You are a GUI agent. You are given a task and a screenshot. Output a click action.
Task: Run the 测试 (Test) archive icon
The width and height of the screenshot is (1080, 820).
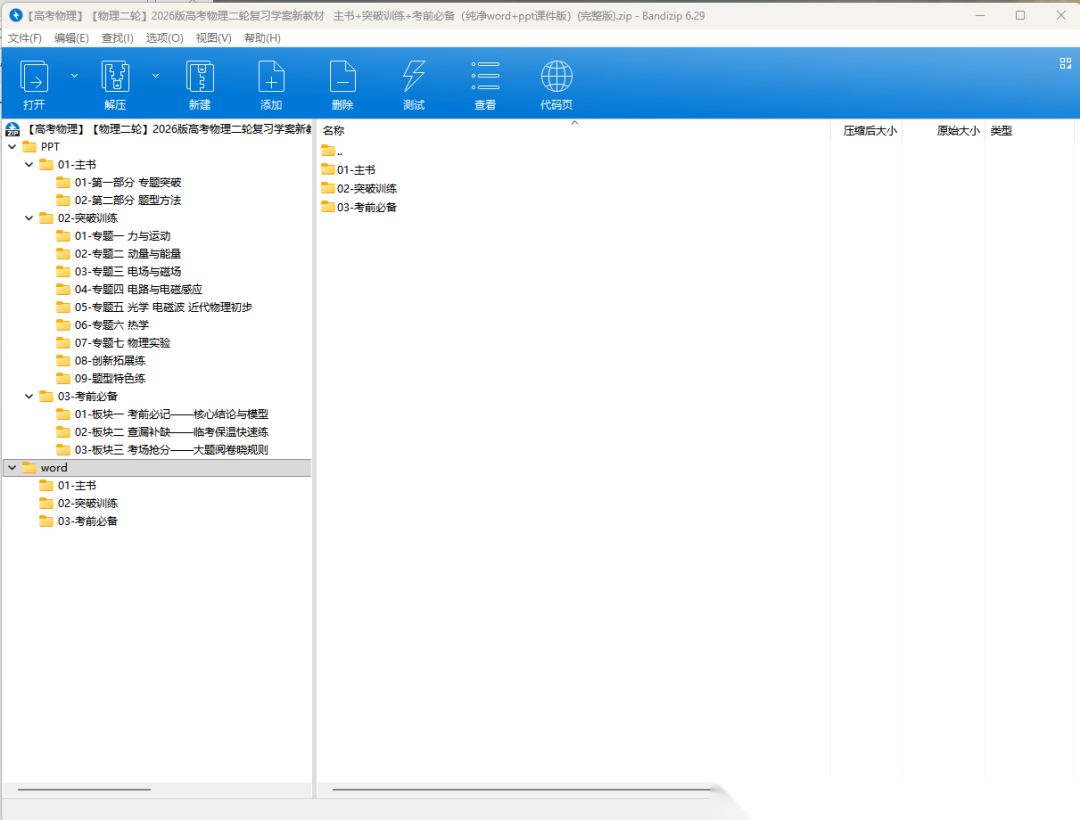[413, 77]
